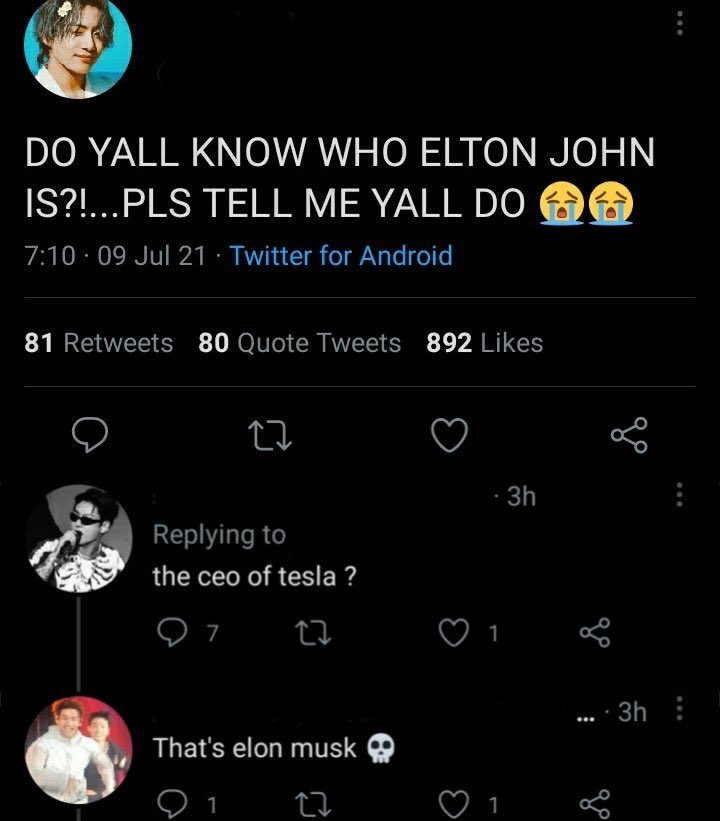Share the Elton John tweet
Image resolution: width=720 pixels, height=821 pixels.
(629, 434)
